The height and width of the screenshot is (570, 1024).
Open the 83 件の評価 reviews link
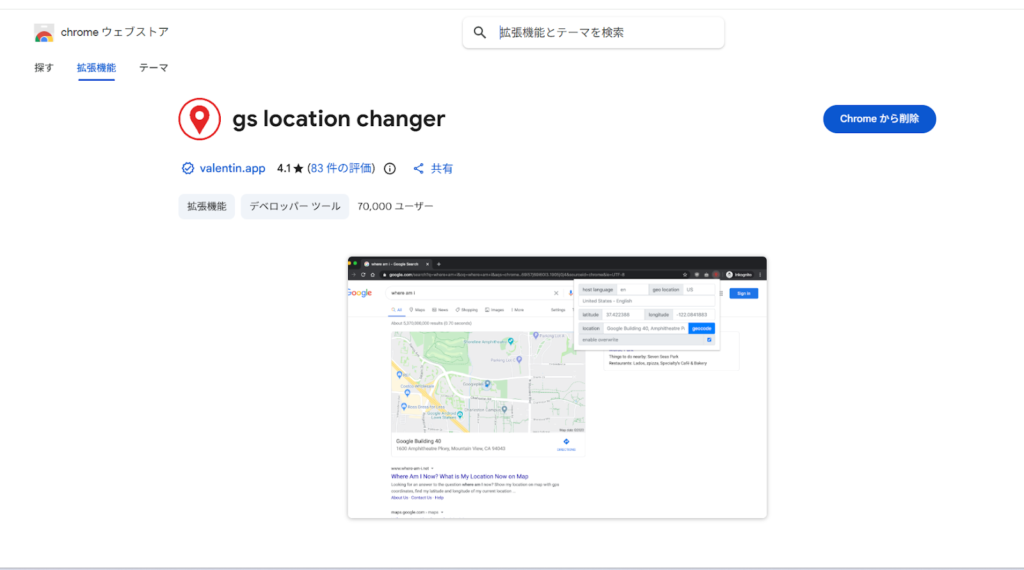(x=342, y=168)
